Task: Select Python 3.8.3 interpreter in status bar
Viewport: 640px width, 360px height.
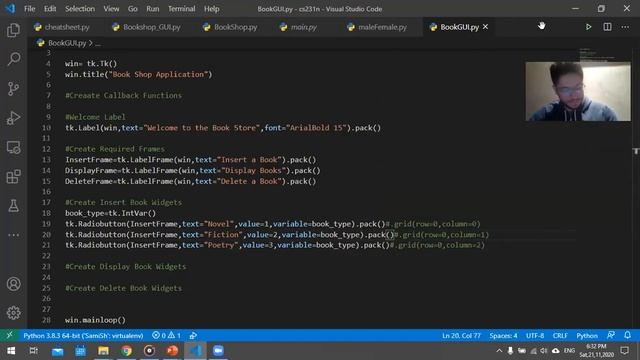Action: click(x=83, y=335)
